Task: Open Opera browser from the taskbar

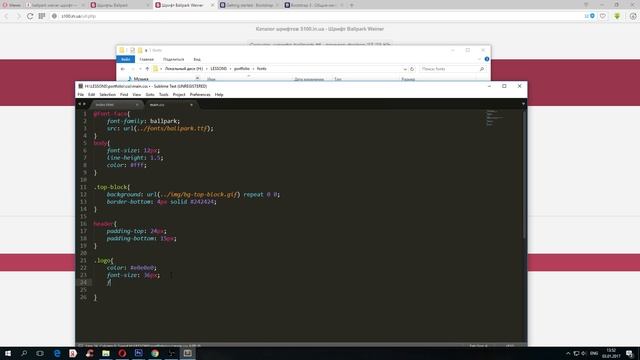Action: [x=122, y=353]
